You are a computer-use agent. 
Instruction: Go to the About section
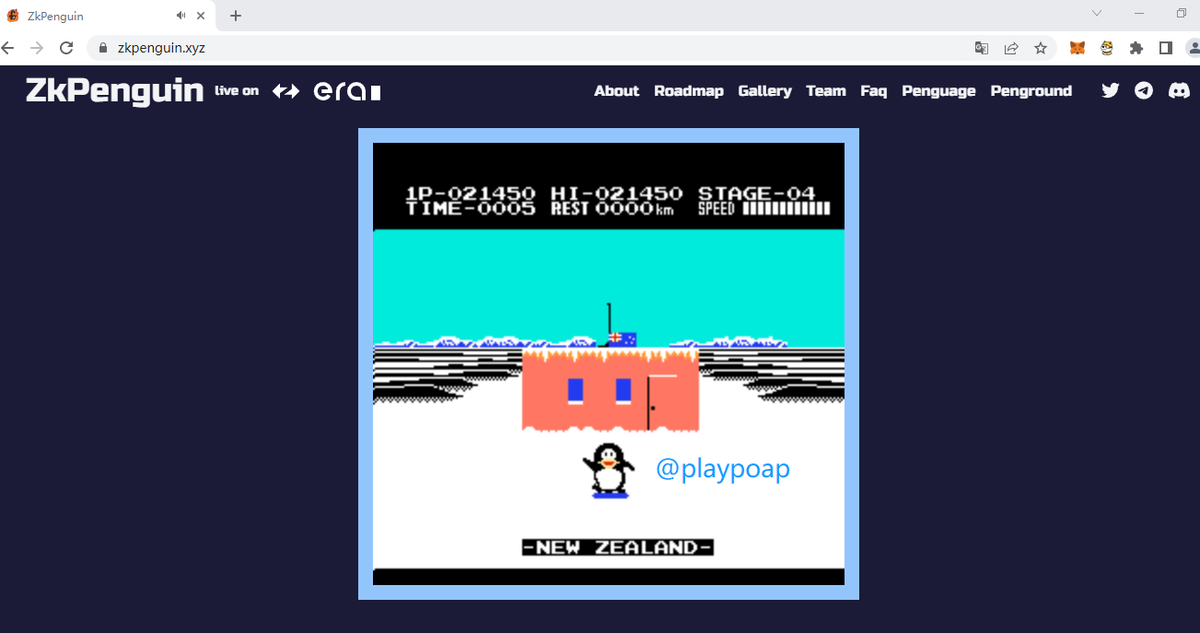click(616, 91)
